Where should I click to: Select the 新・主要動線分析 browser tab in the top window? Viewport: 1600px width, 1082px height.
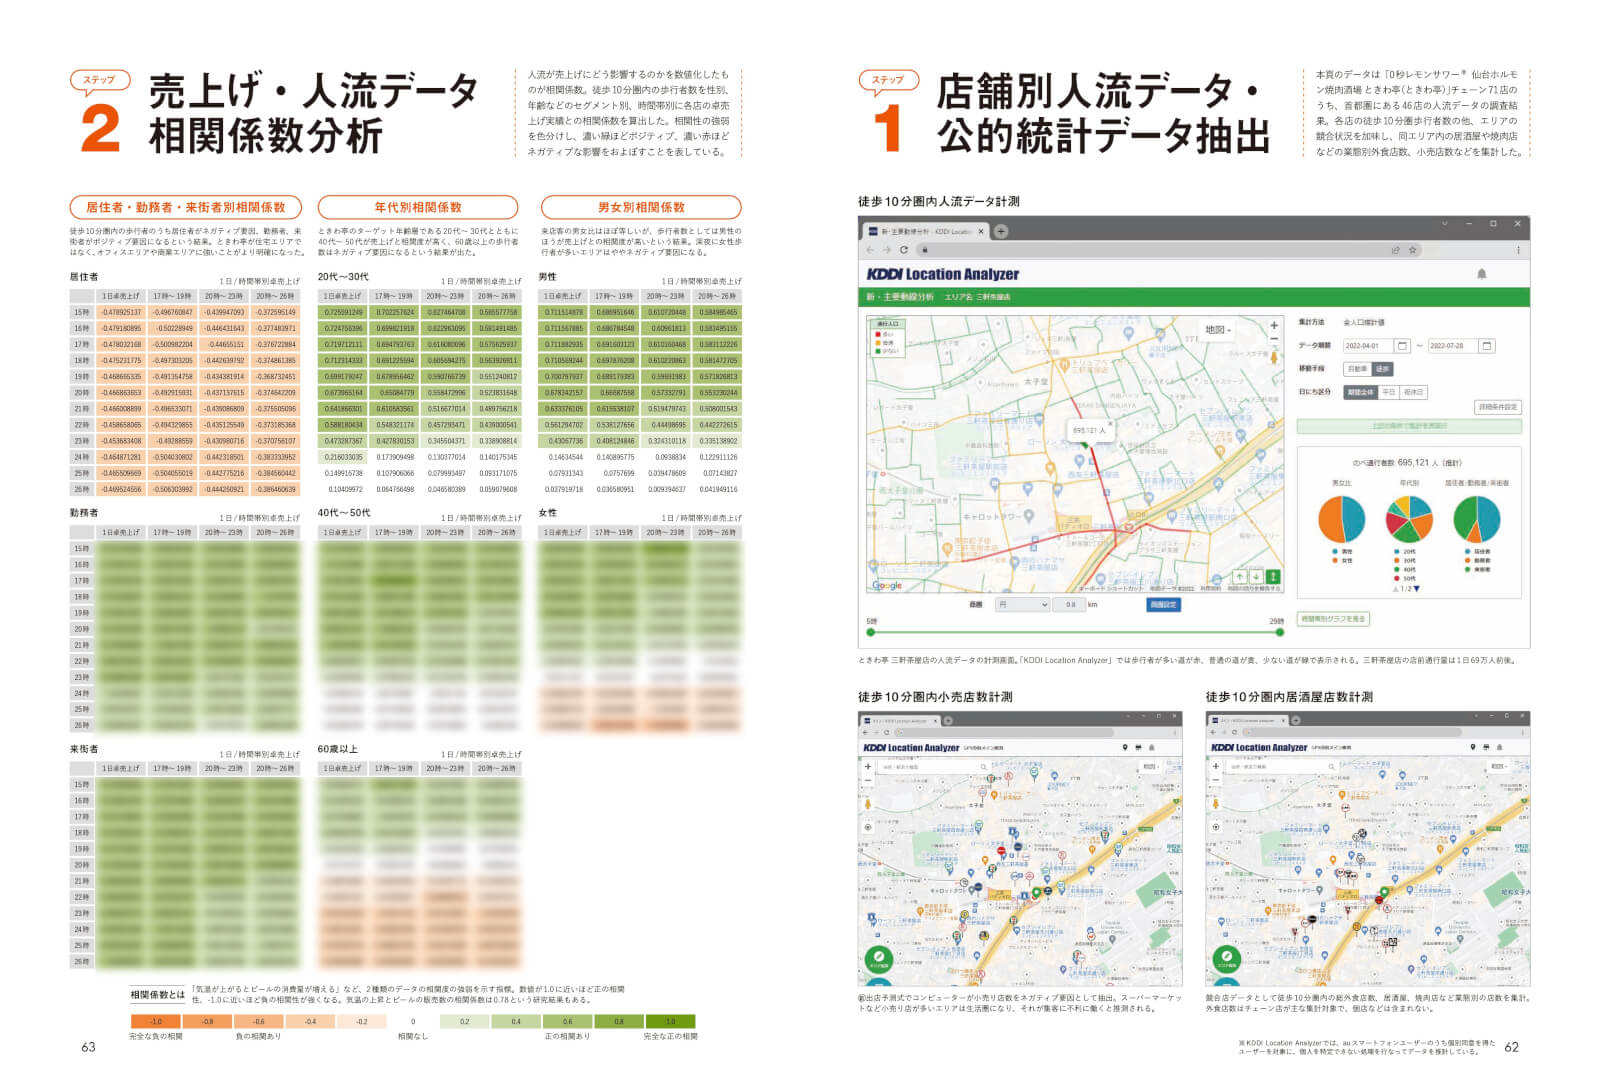pos(926,232)
